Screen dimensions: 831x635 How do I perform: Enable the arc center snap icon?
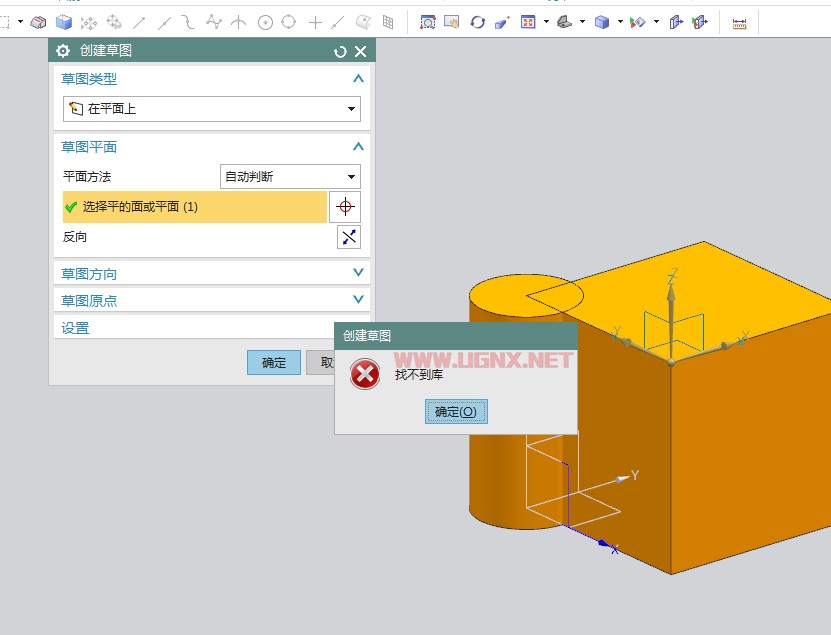coord(265,22)
